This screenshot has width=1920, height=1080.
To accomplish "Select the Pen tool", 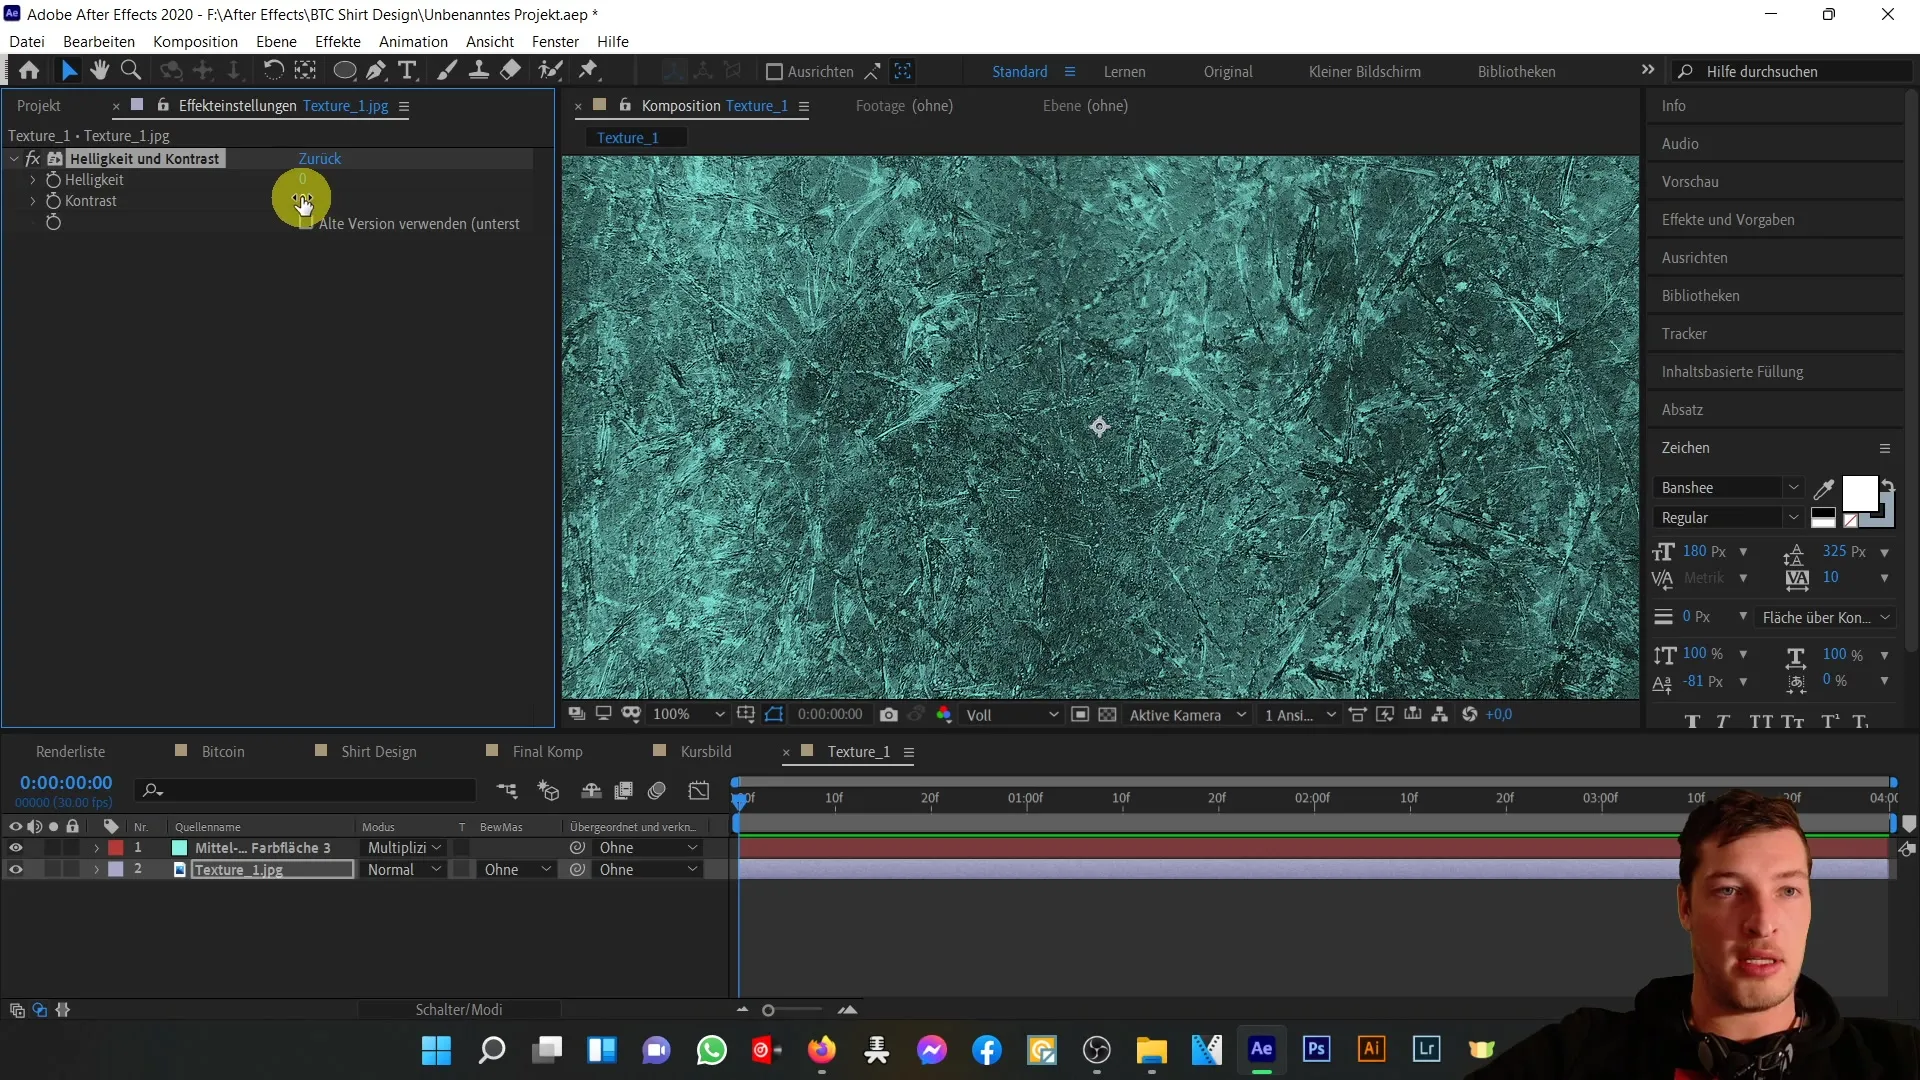I will pyautogui.click(x=376, y=71).
